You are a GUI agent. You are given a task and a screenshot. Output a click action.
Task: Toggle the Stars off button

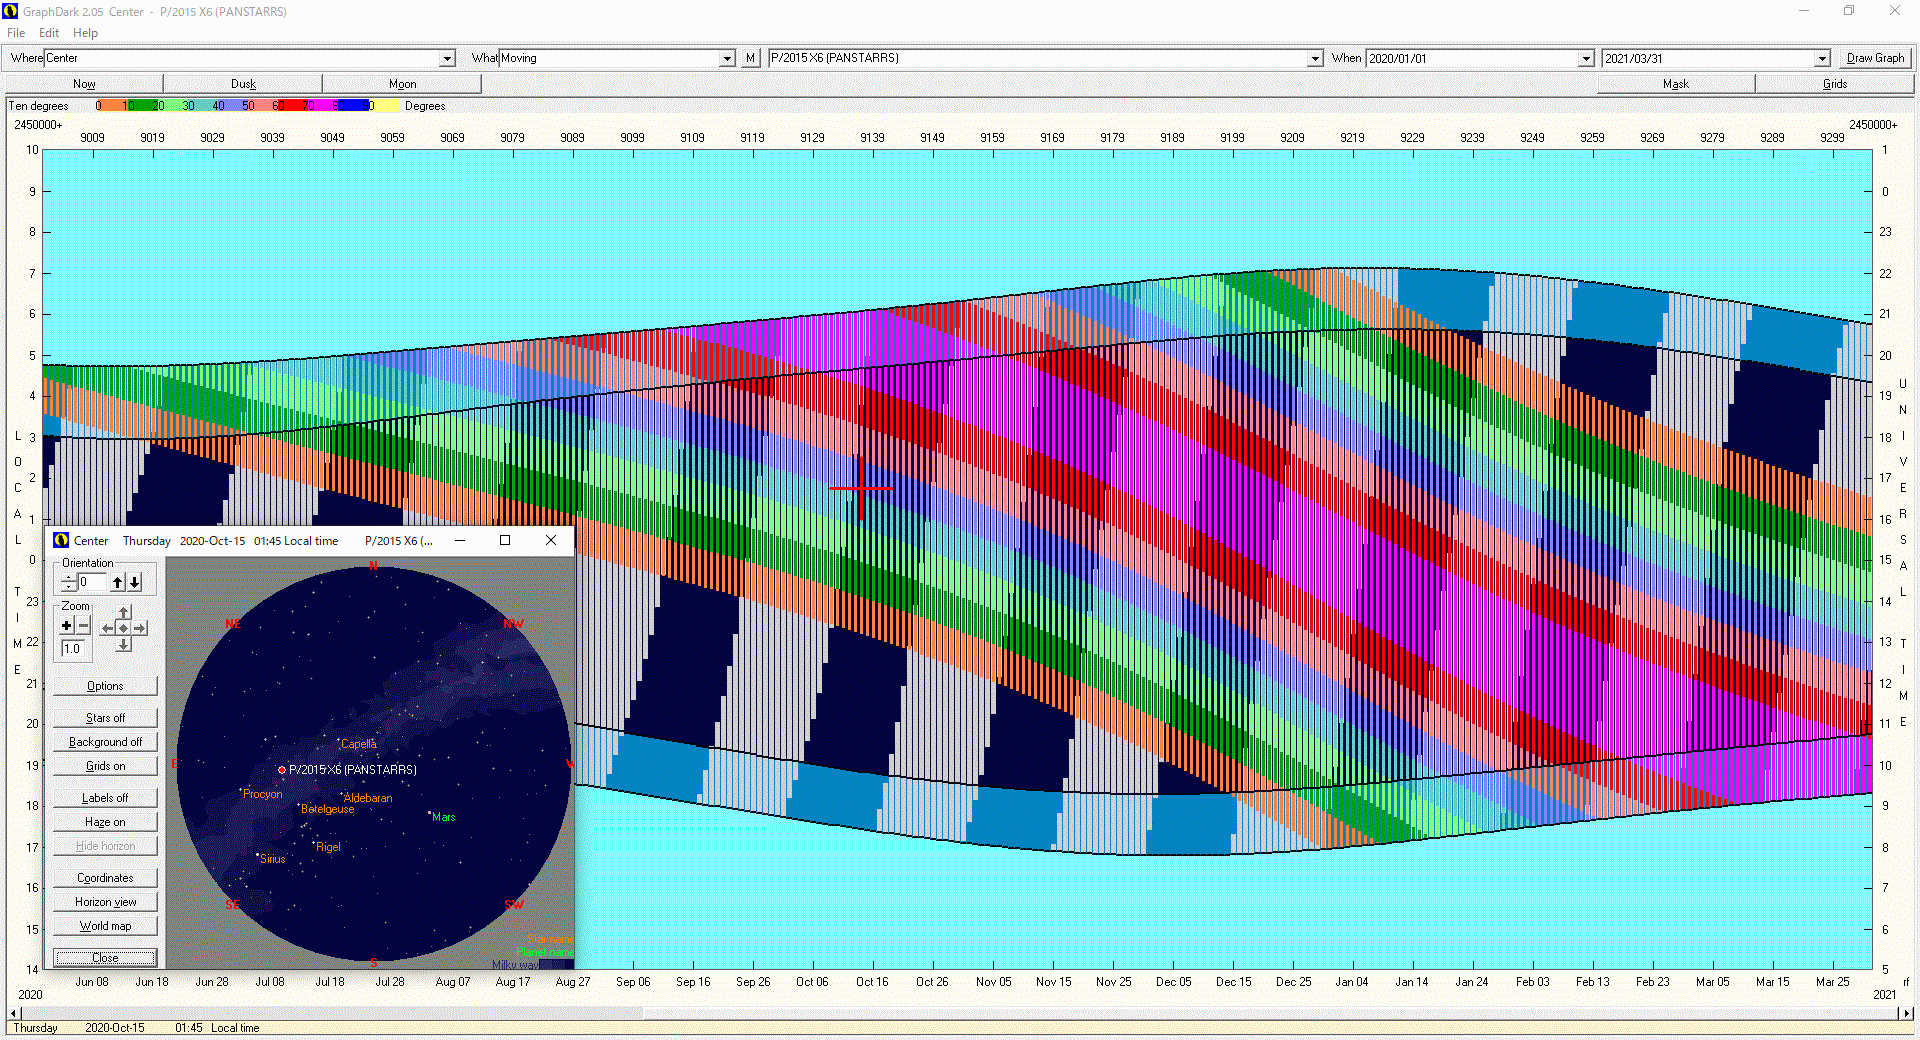point(105,718)
